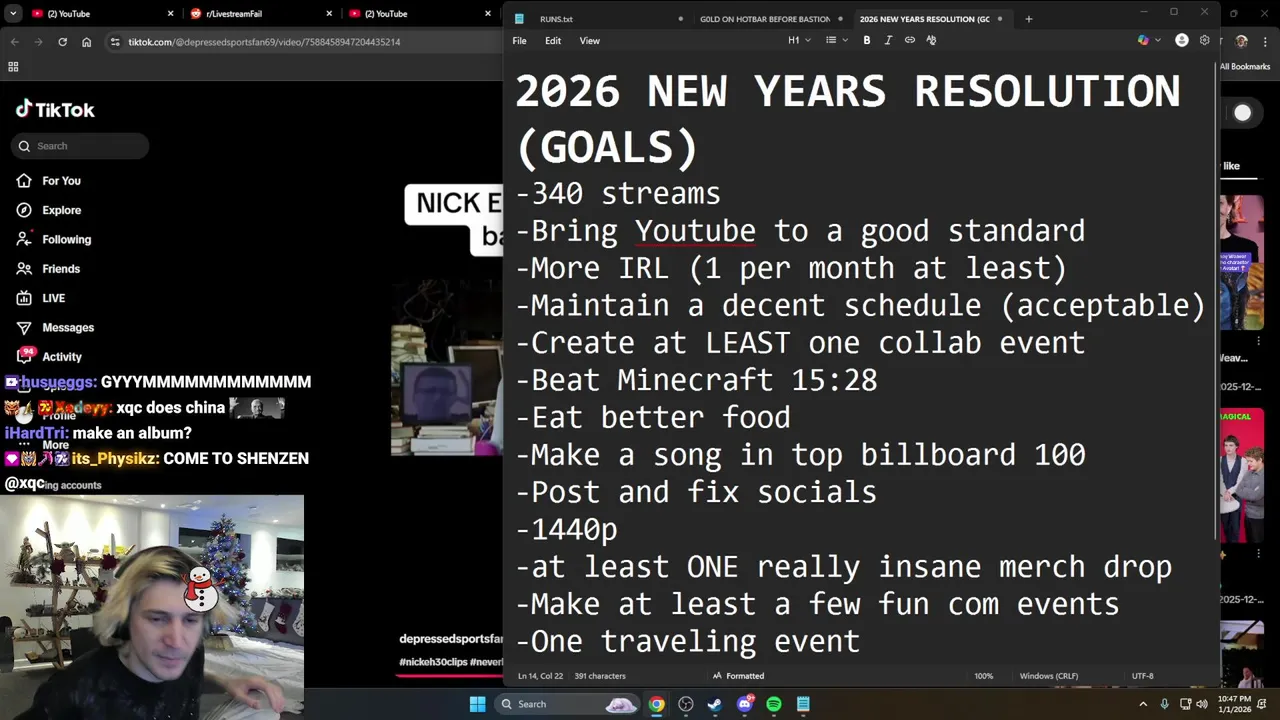Click the 'Ln 14, Col 22' status text

point(541,676)
